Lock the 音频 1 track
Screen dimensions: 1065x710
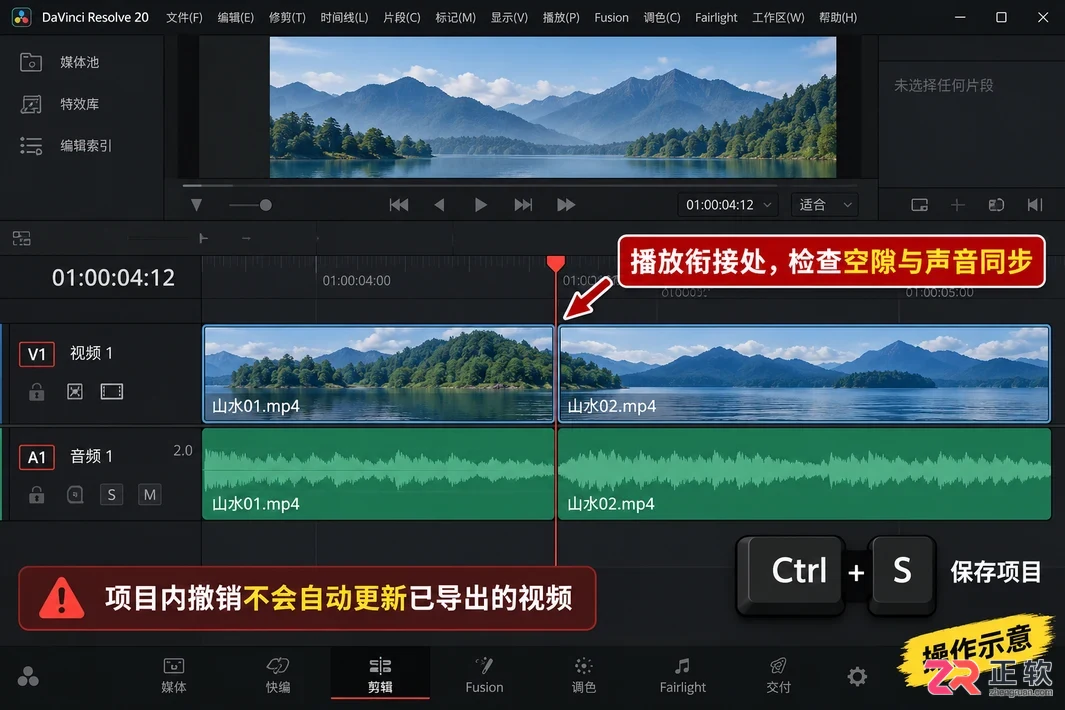(37, 495)
